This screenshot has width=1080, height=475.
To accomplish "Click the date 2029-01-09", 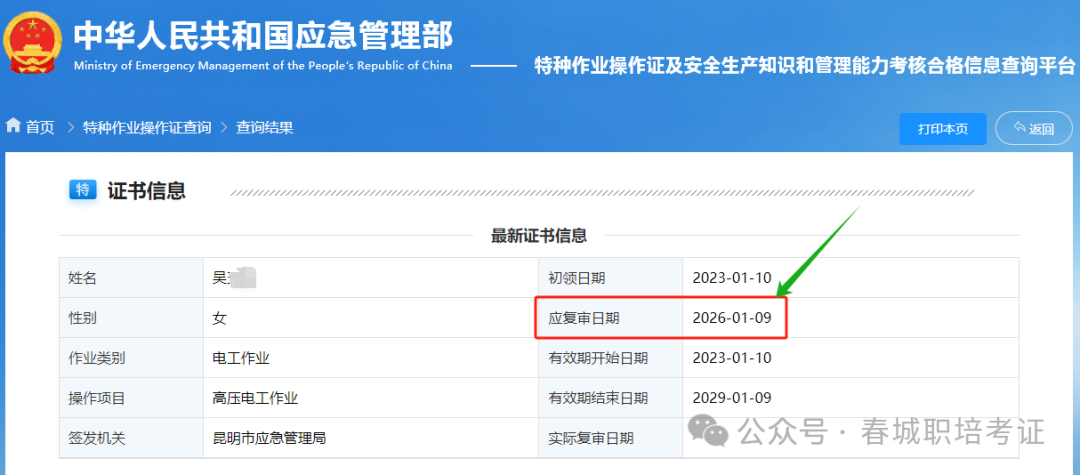I will coord(731,398).
